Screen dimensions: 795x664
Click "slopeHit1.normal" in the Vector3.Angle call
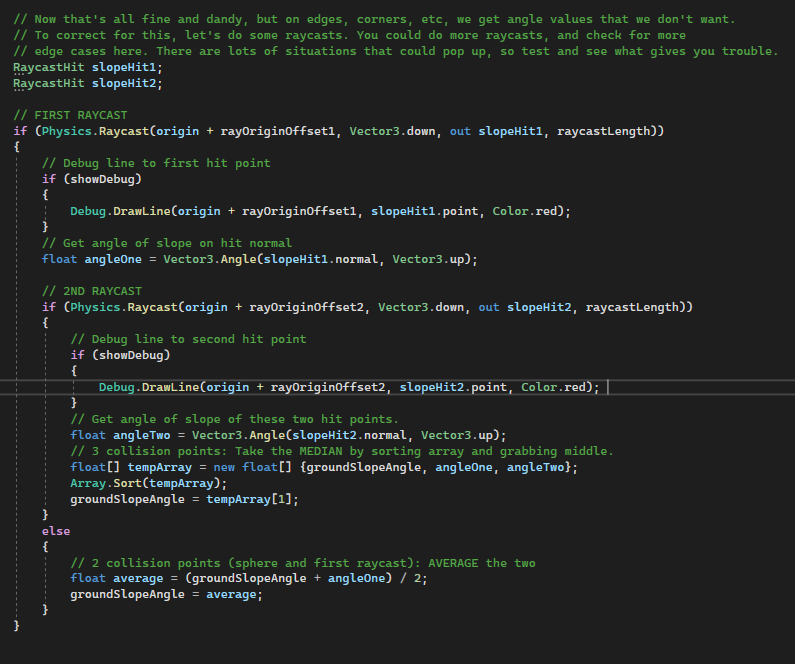[x=320, y=259]
